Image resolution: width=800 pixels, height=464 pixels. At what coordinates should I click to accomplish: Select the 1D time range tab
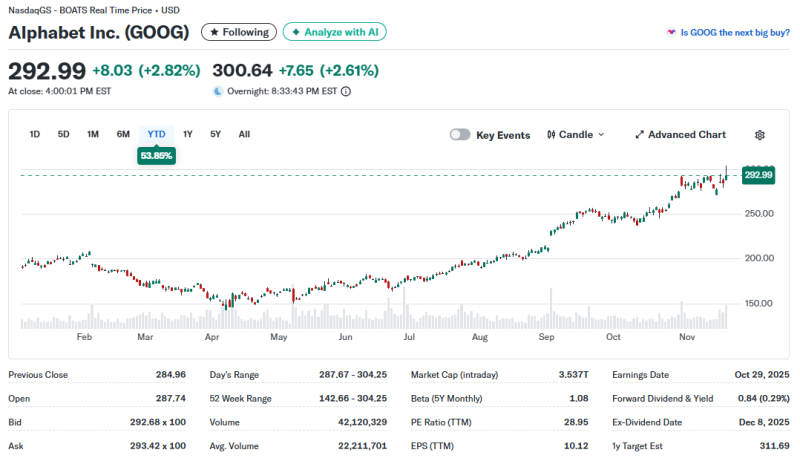[35, 134]
